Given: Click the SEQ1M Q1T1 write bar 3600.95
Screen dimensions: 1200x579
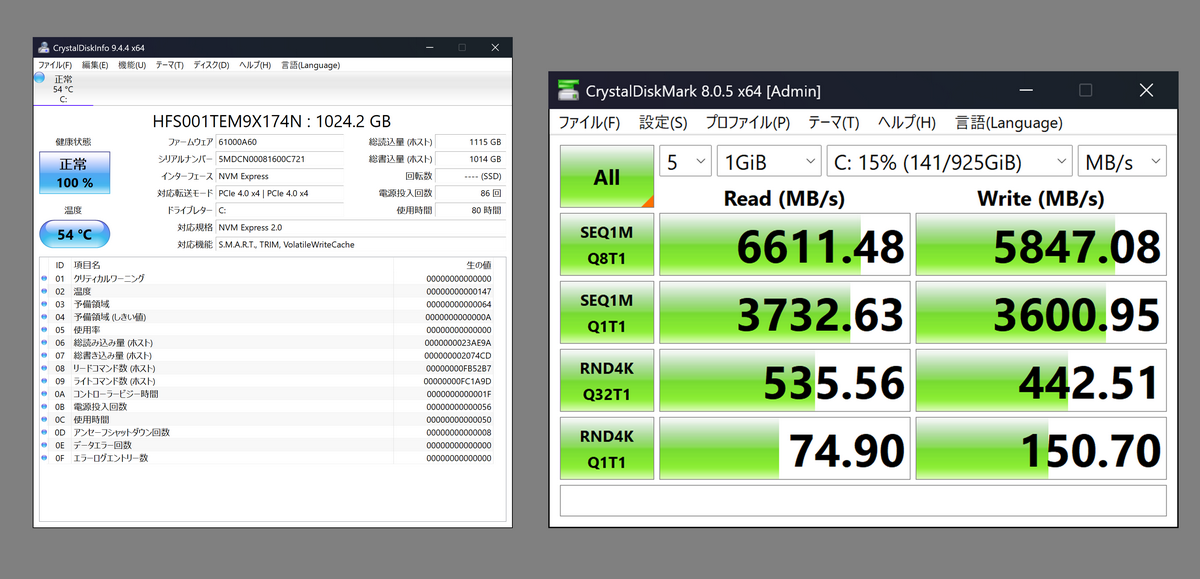Looking at the screenshot, I should click(1041, 312).
